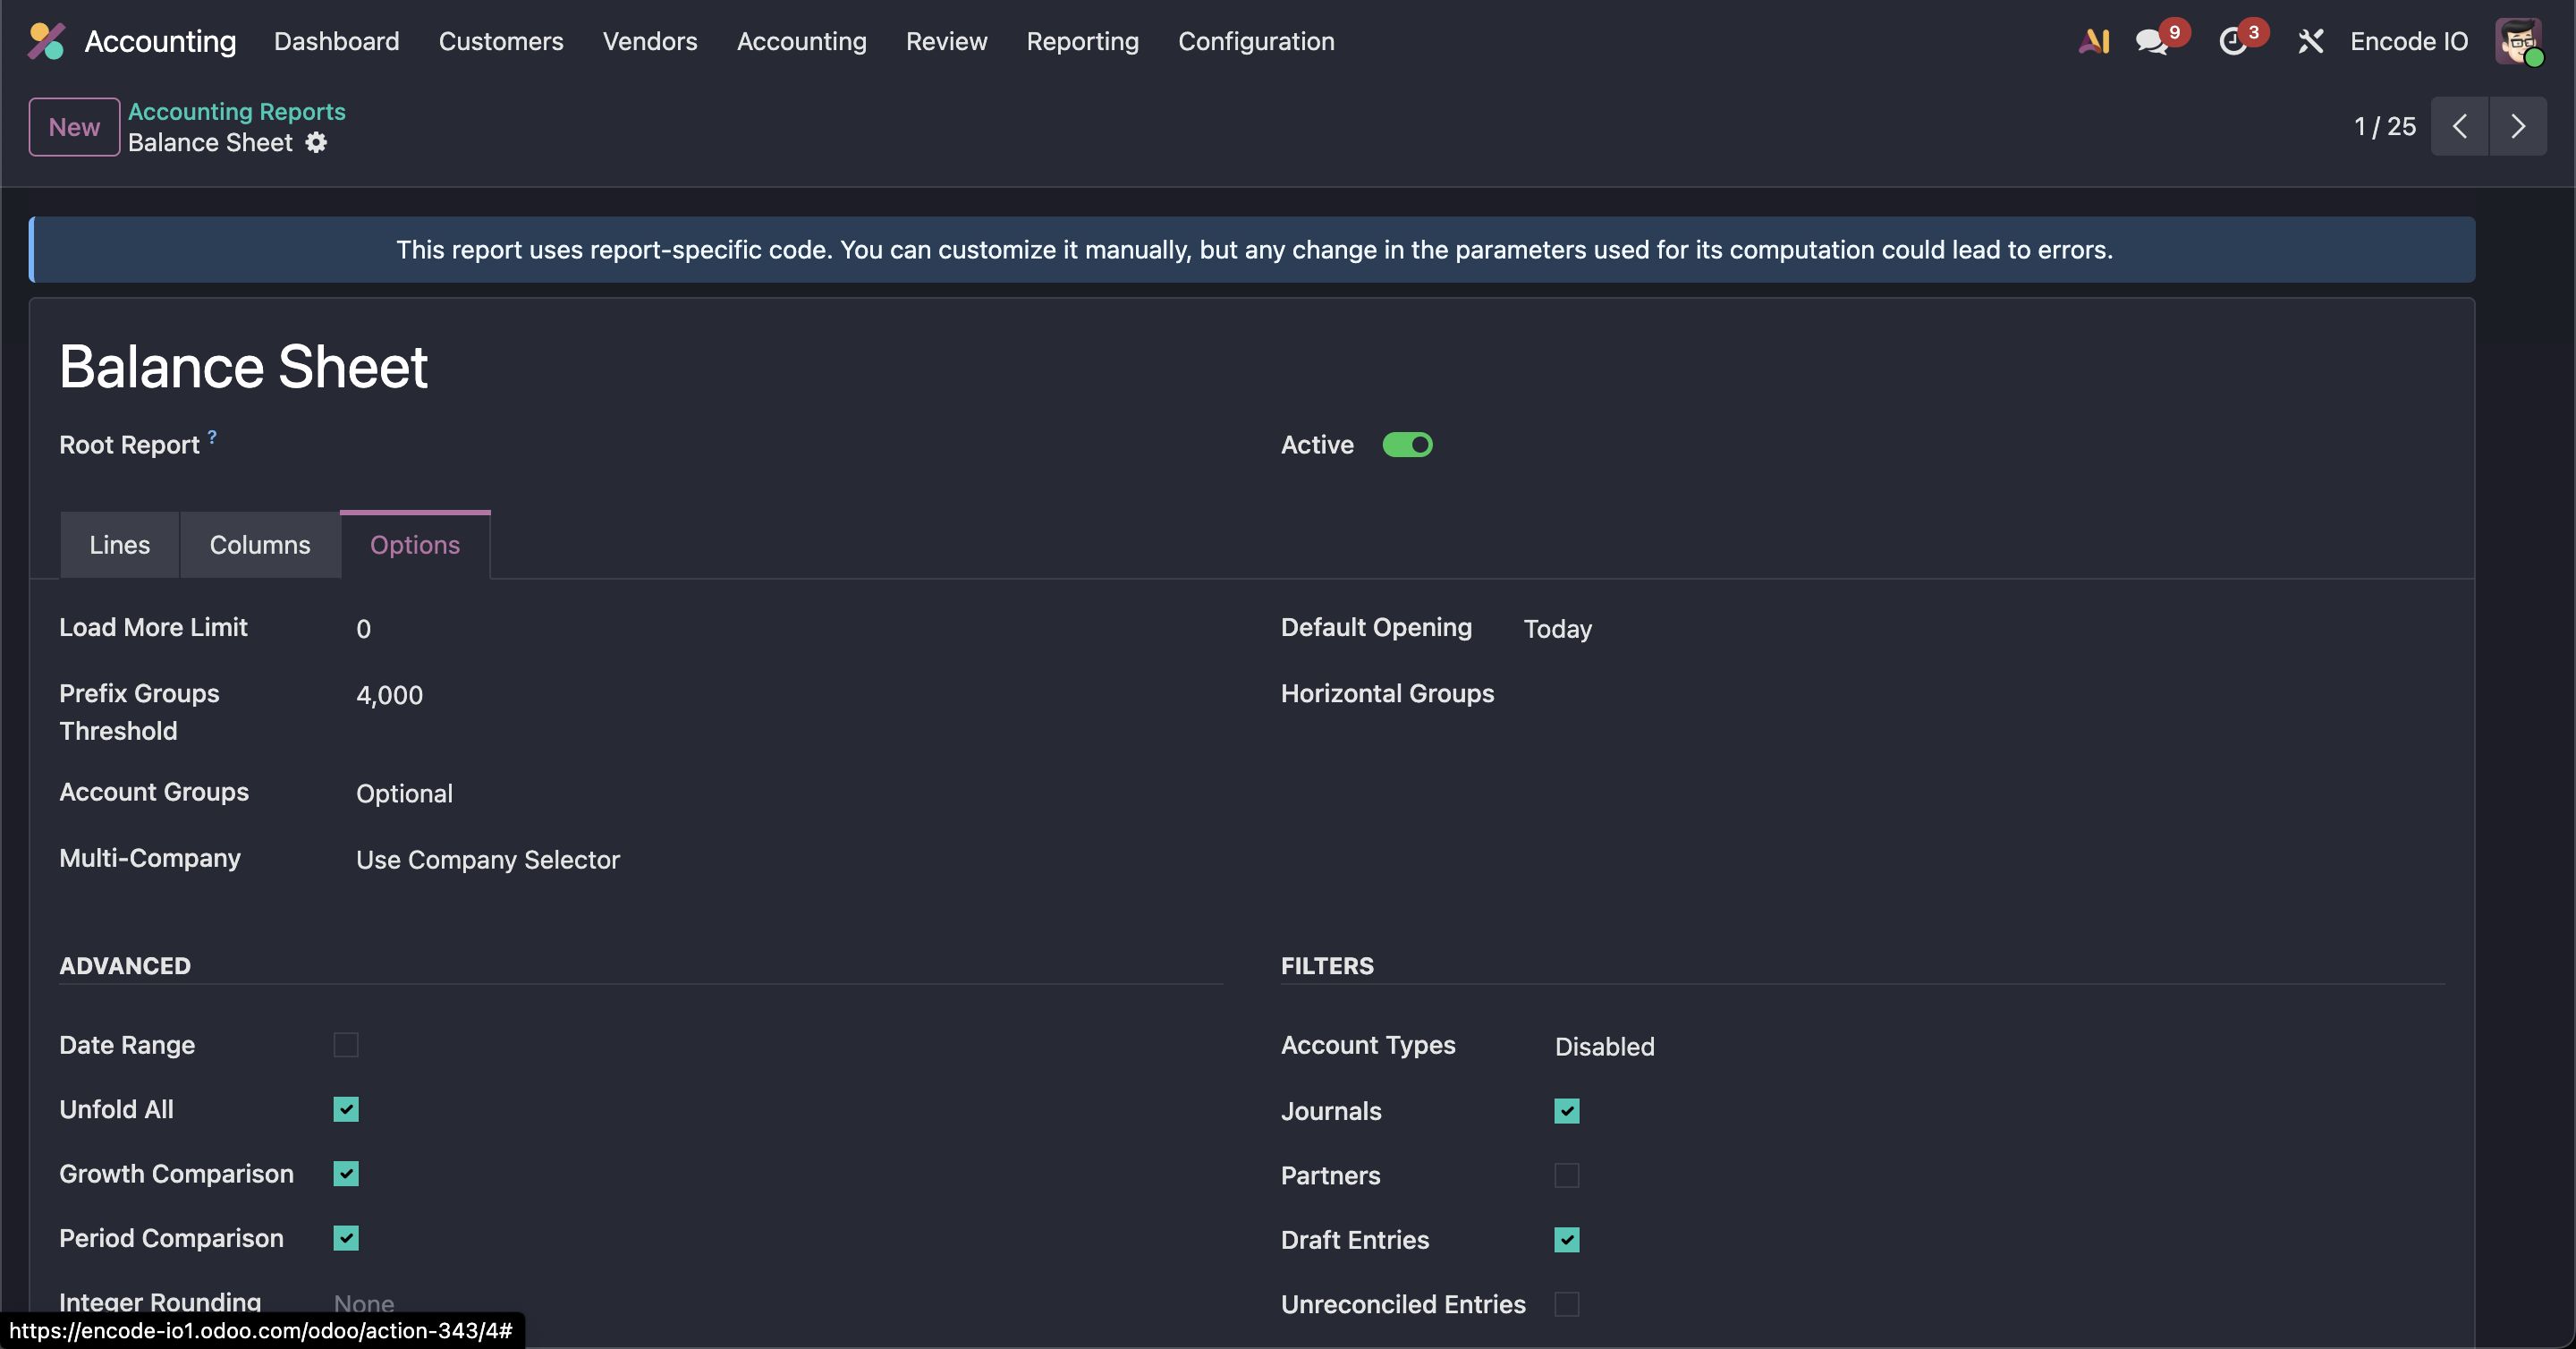Image resolution: width=2576 pixels, height=1349 pixels.
Task: Open the Reporting menu
Action: [x=1082, y=41]
